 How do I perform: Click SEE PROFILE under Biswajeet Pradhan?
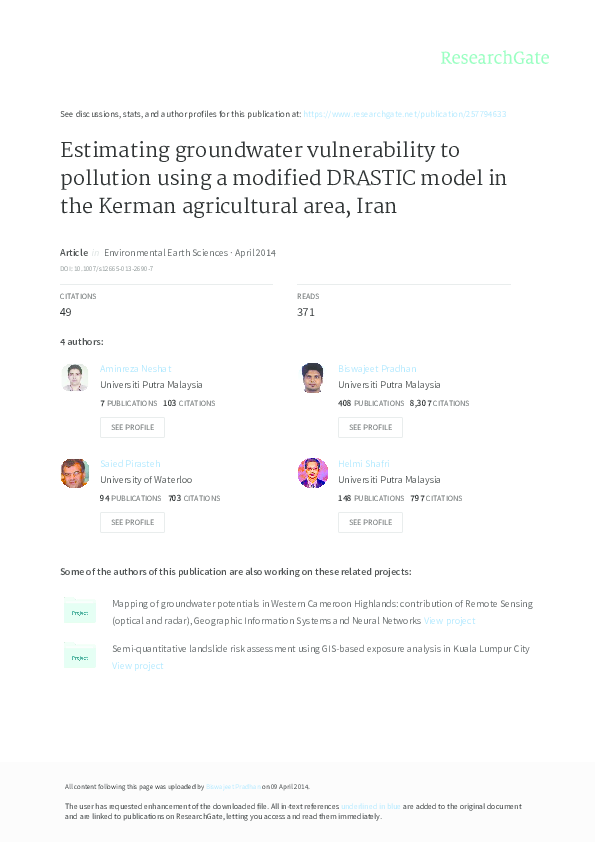point(370,427)
